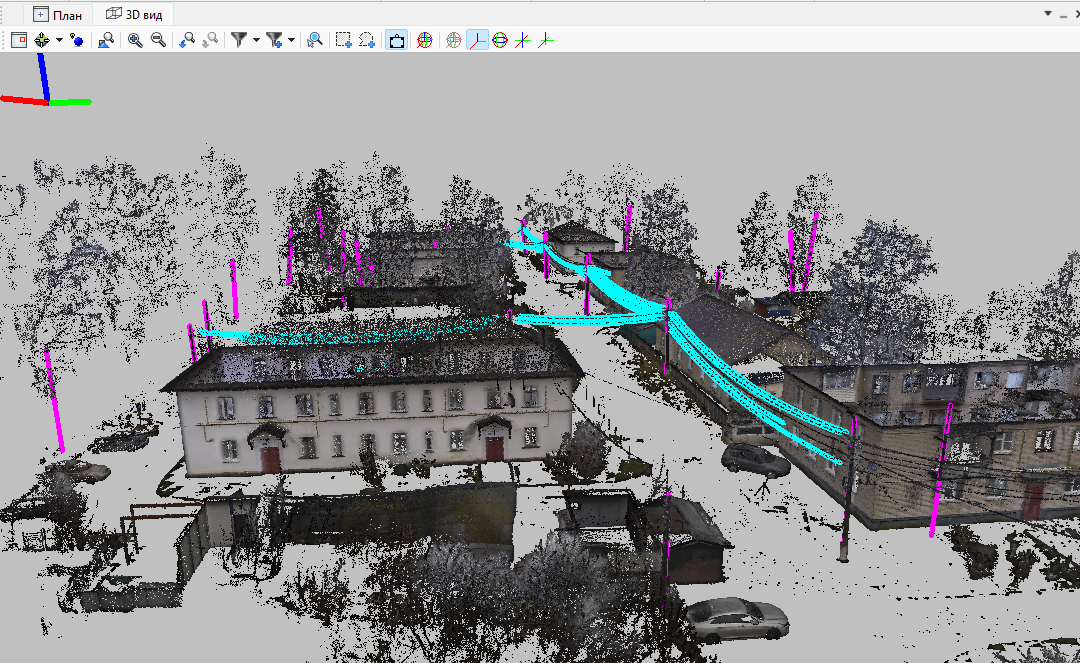This screenshot has width=1080, height=663.
Task: Open the filter dropdown arrow
Action: click(256, 40)
